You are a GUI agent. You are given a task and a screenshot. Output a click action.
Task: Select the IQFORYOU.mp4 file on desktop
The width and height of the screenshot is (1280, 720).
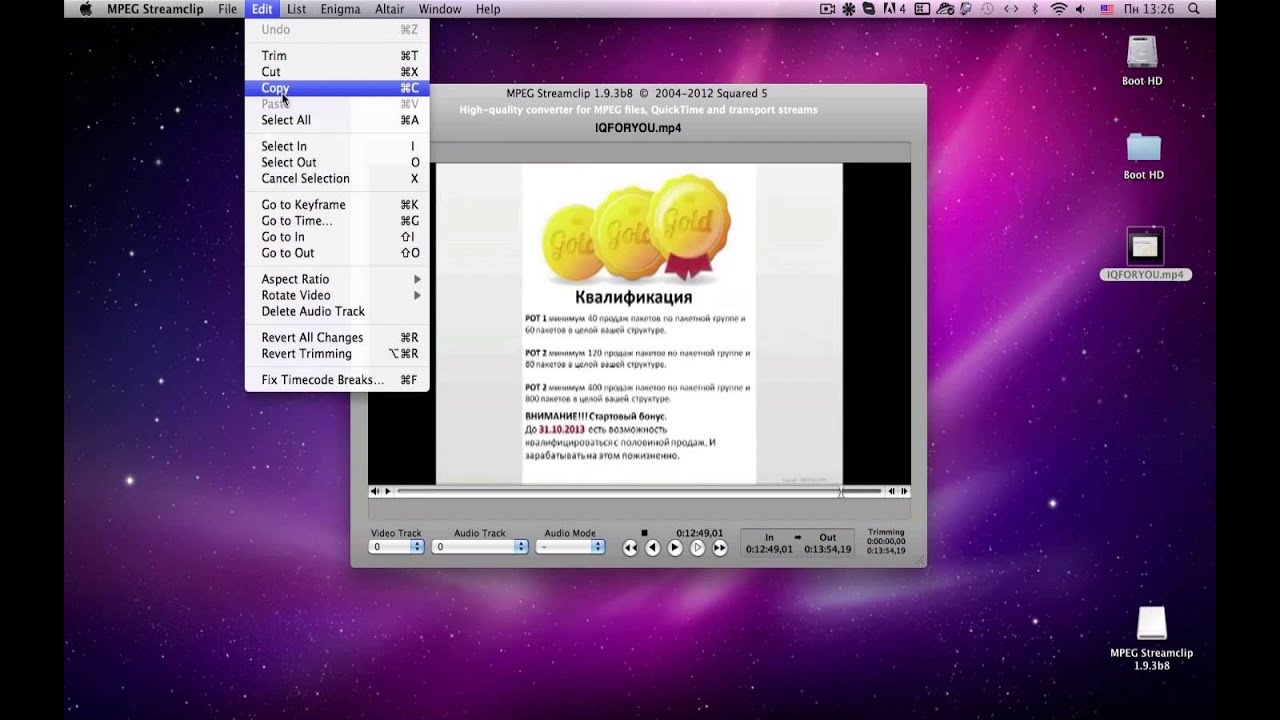point(1145,246)
